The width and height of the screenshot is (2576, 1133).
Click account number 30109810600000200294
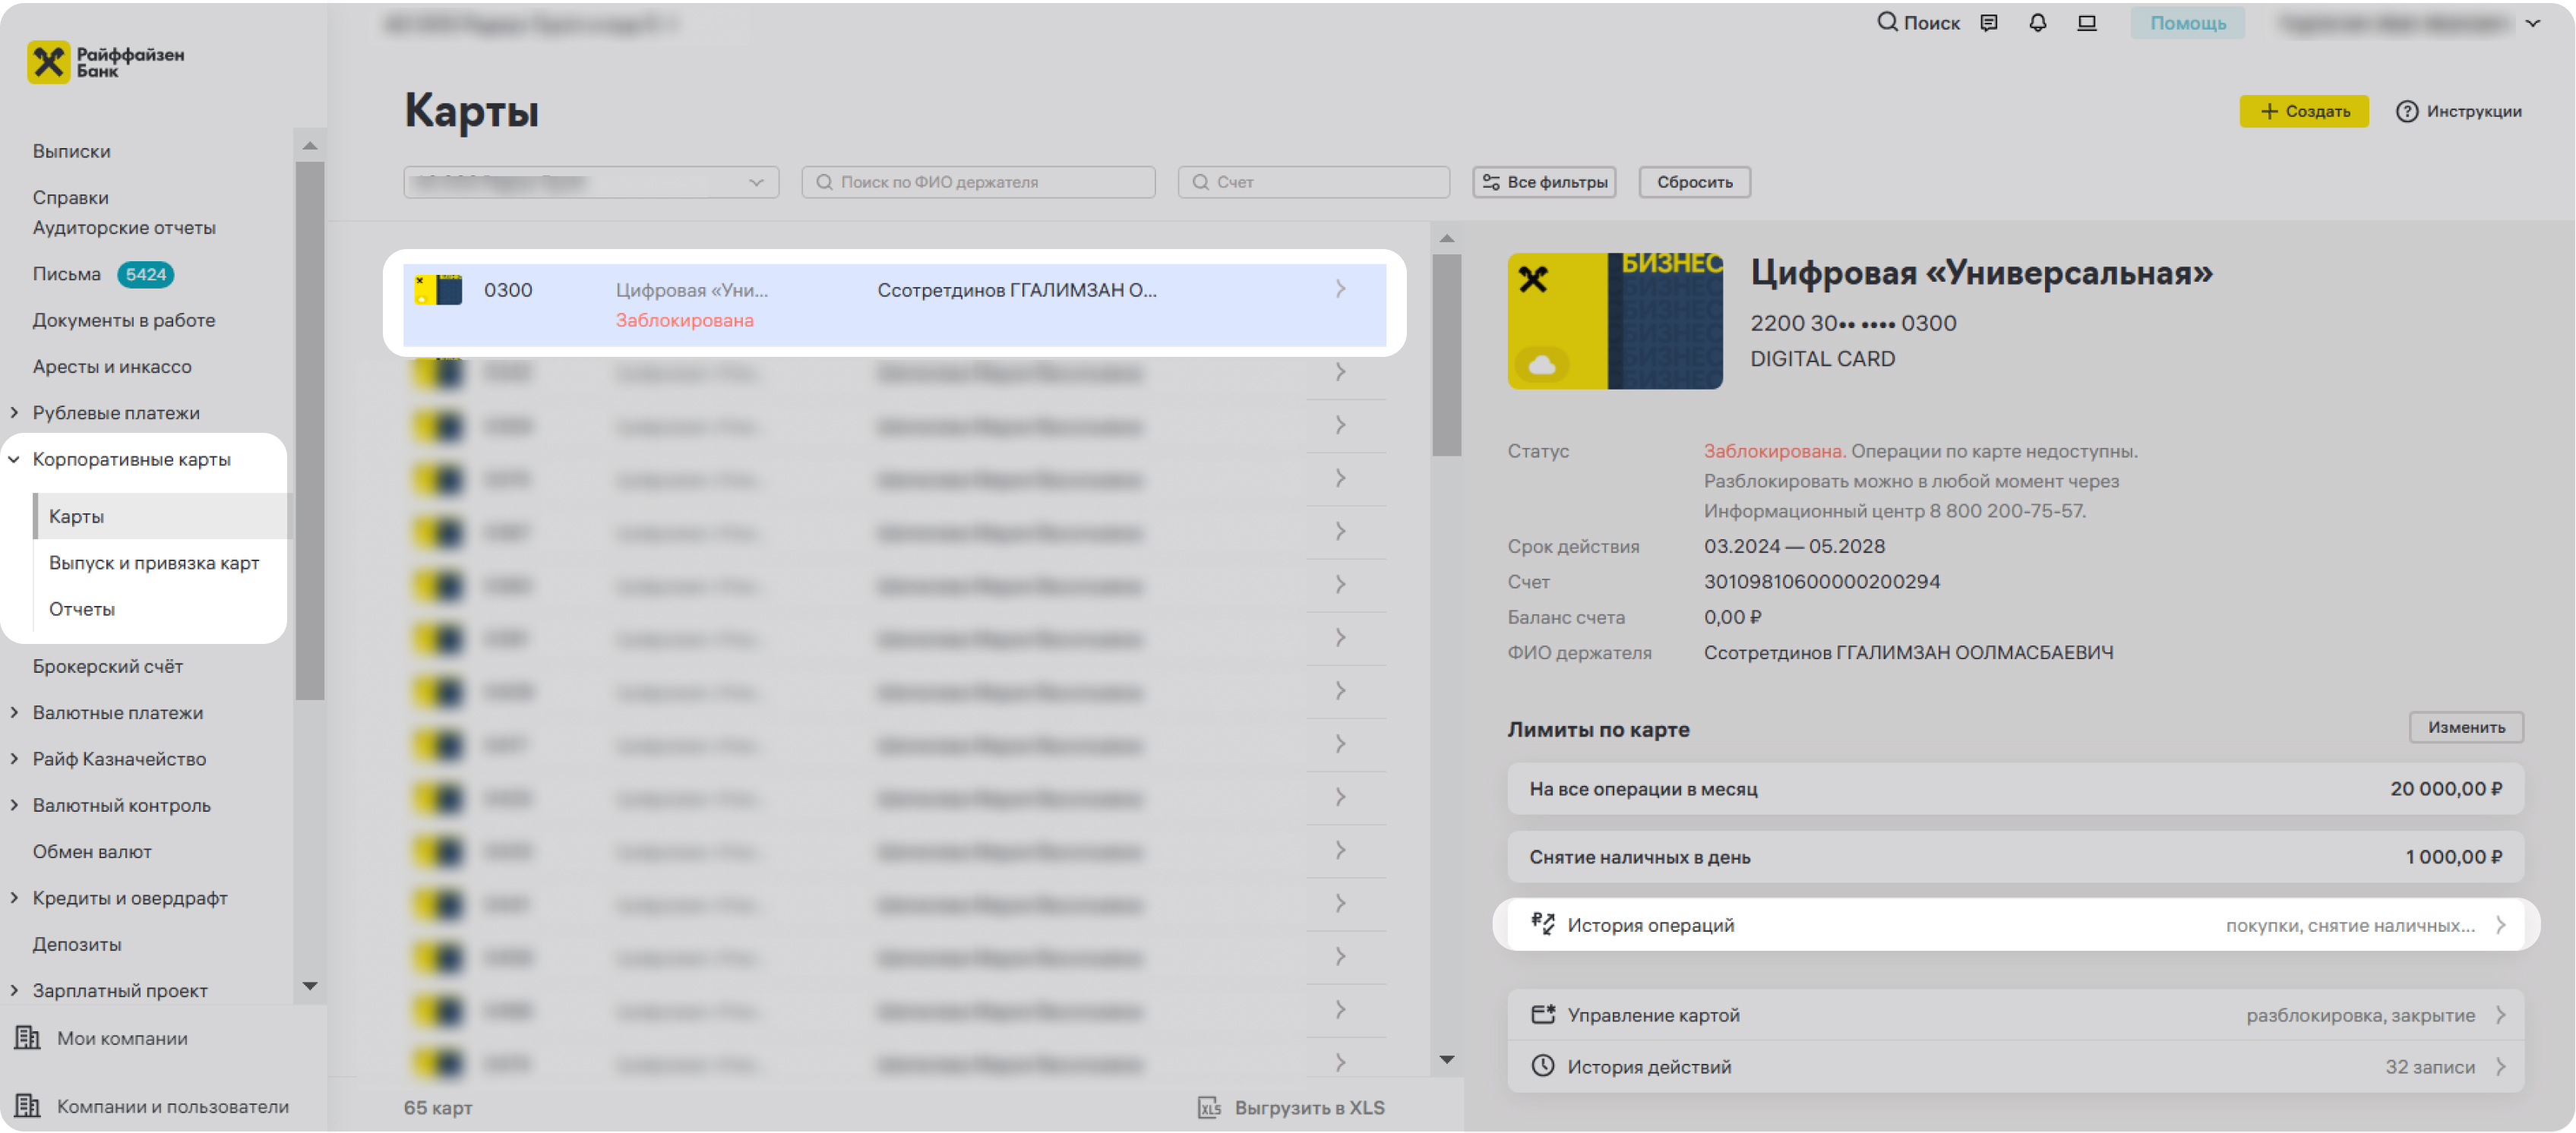click(1821, 581)
